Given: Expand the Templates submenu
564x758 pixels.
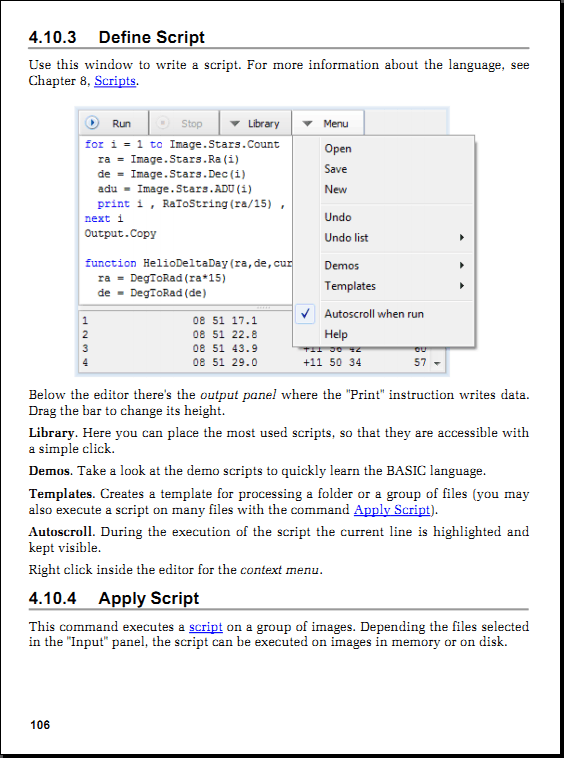Looking at the screenshot, I should [x=394, y=286].
